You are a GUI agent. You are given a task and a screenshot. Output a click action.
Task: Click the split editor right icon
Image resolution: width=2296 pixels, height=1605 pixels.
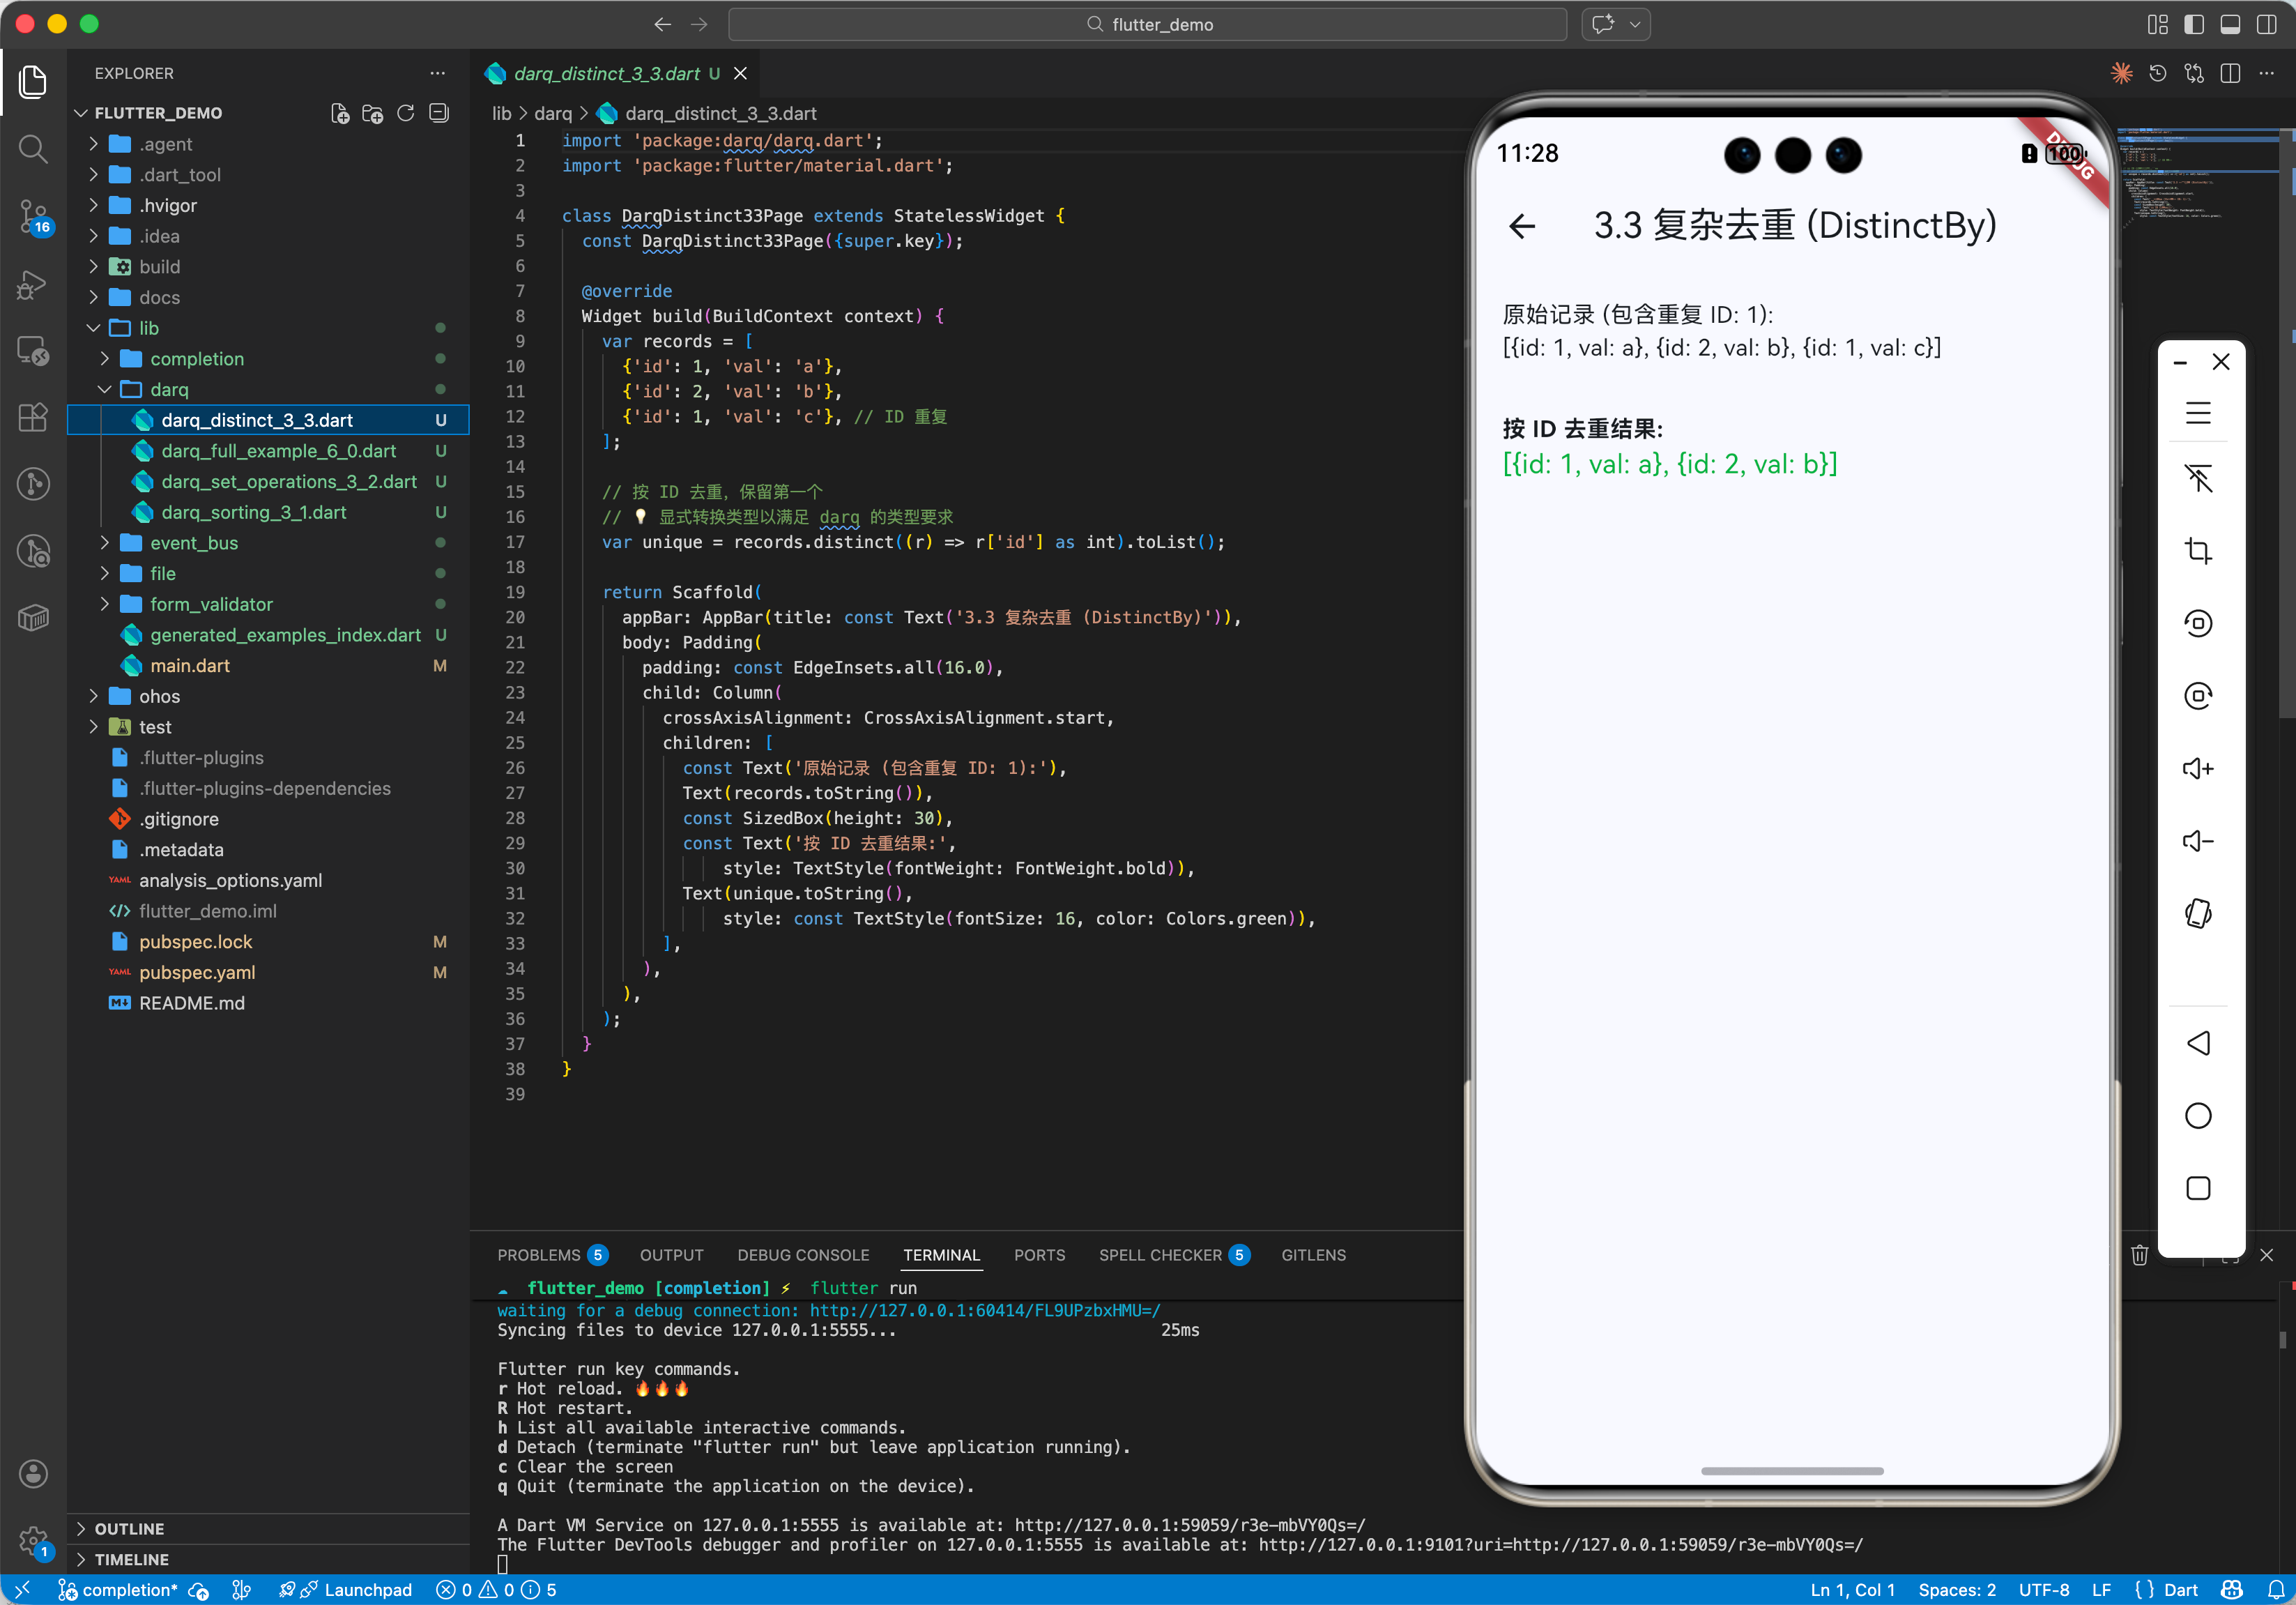click(2230, 74)
